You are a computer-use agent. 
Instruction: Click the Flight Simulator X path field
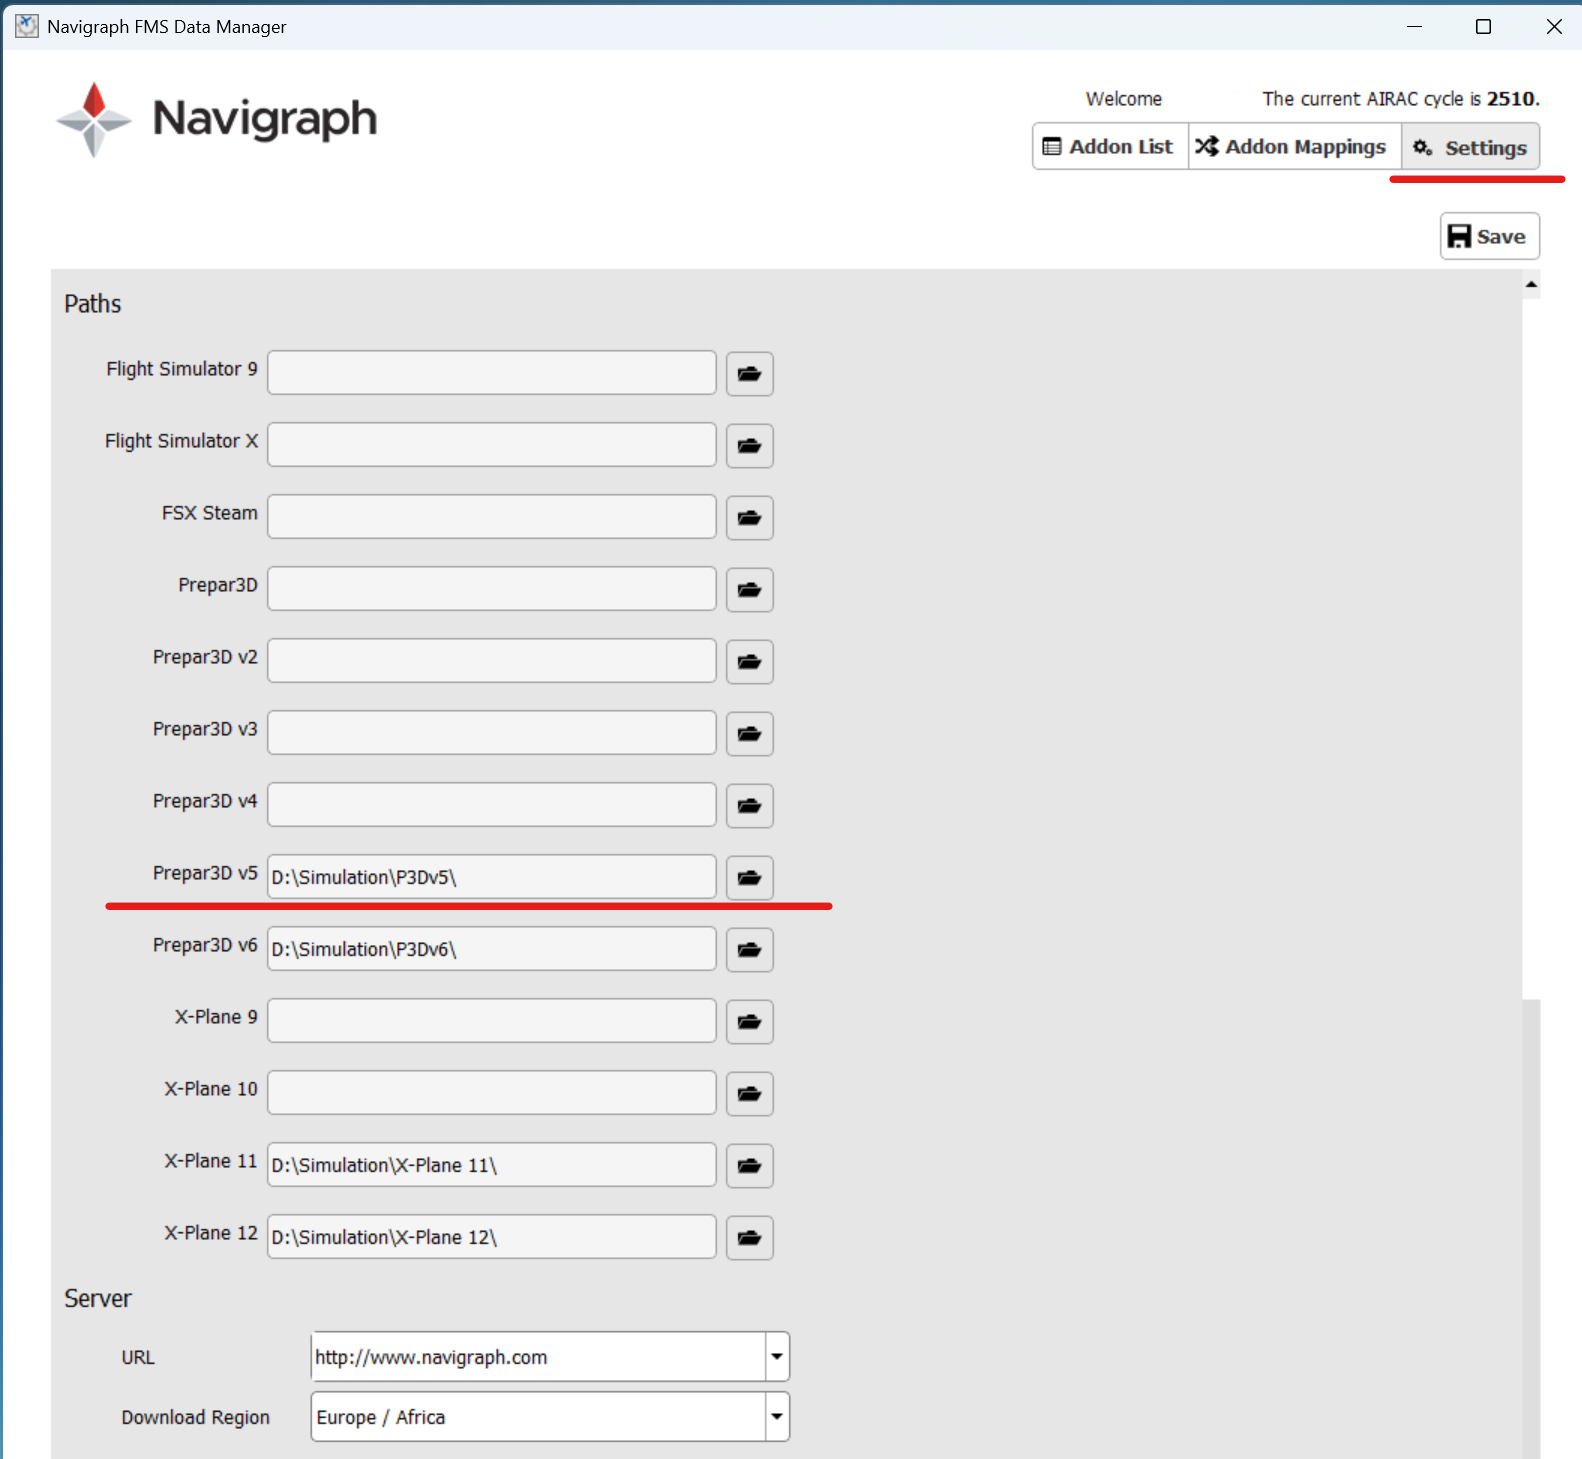[492, 445]
